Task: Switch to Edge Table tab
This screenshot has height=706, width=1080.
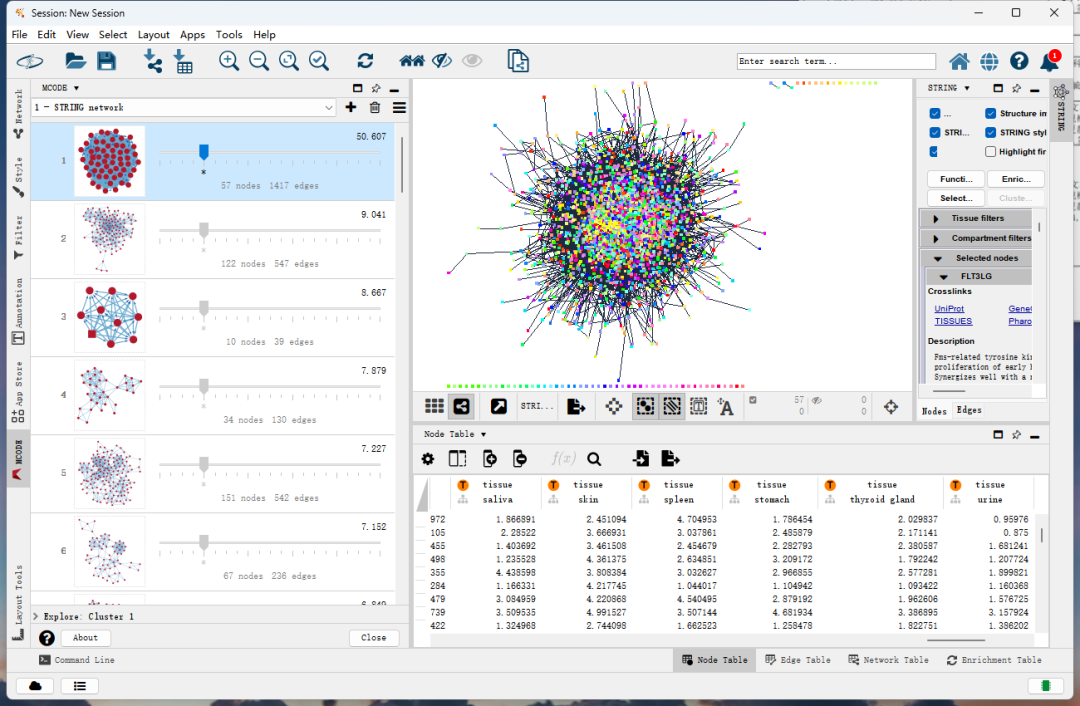Action: click(798, 660)
